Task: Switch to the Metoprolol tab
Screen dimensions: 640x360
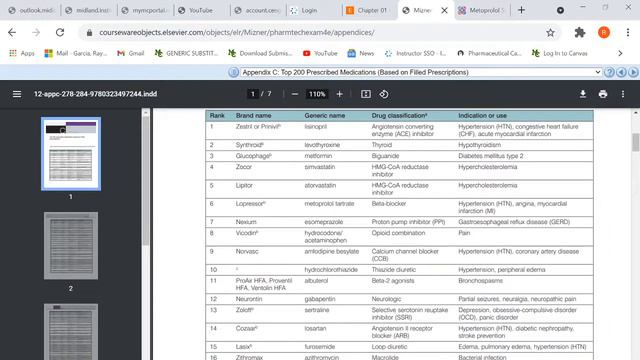Action: click(482, 11)
